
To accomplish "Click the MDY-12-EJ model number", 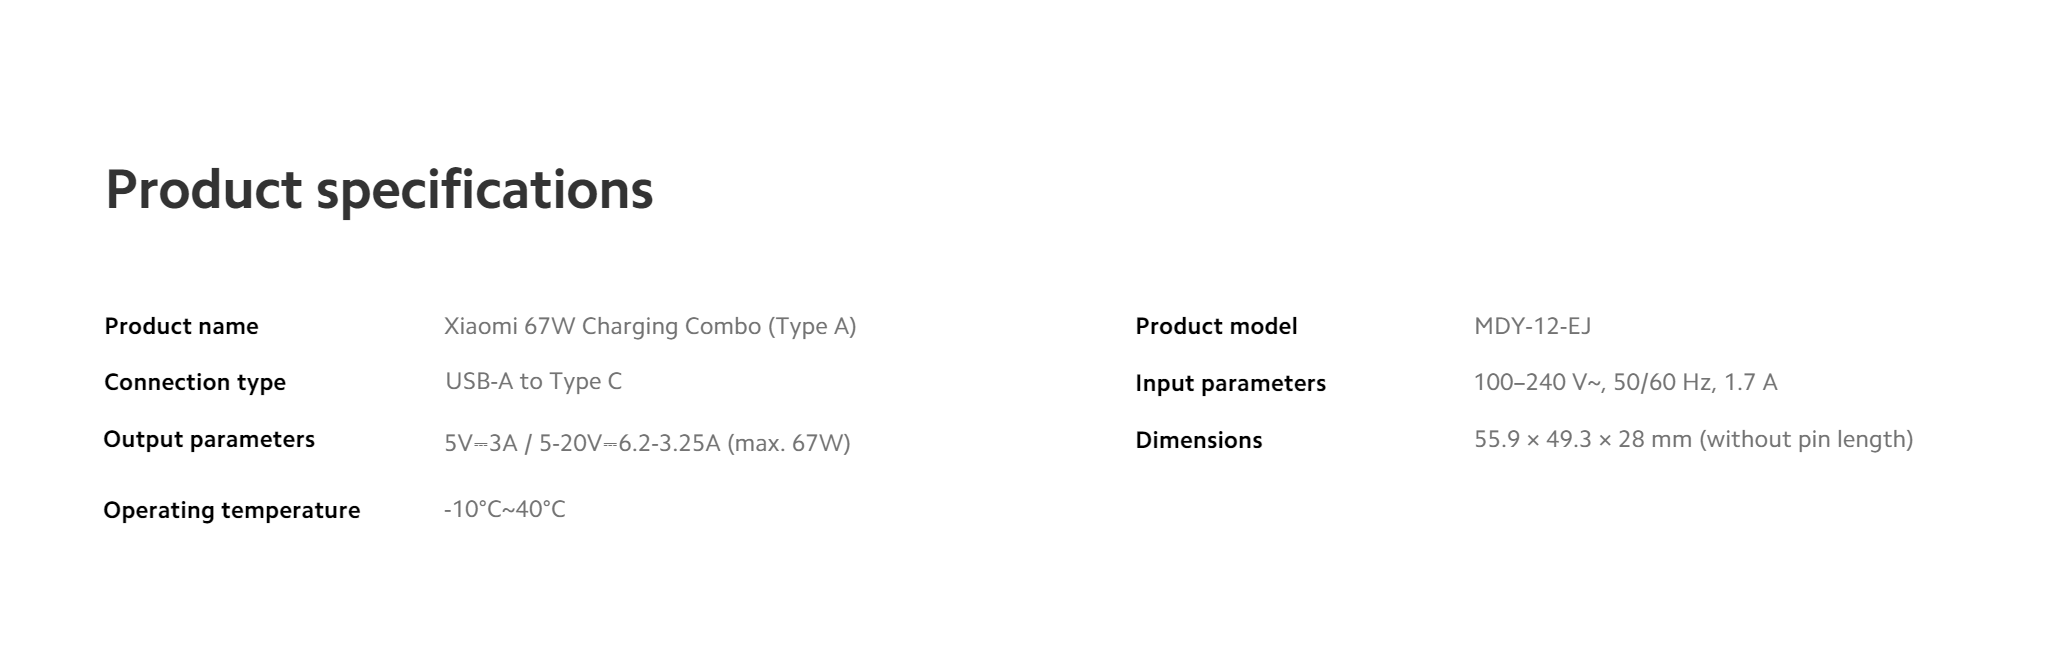I will (x=1532, y=326).
